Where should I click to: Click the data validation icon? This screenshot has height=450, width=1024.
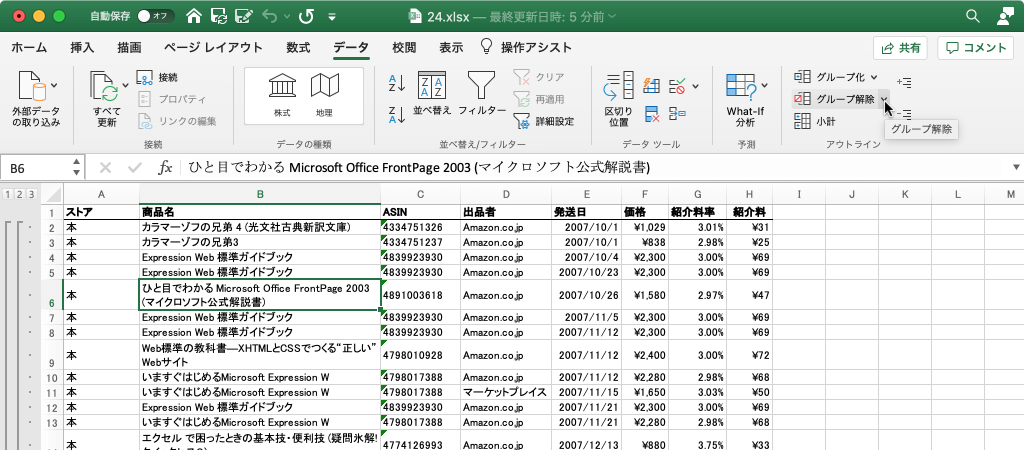pyautogui.click(x=678, y=86)
